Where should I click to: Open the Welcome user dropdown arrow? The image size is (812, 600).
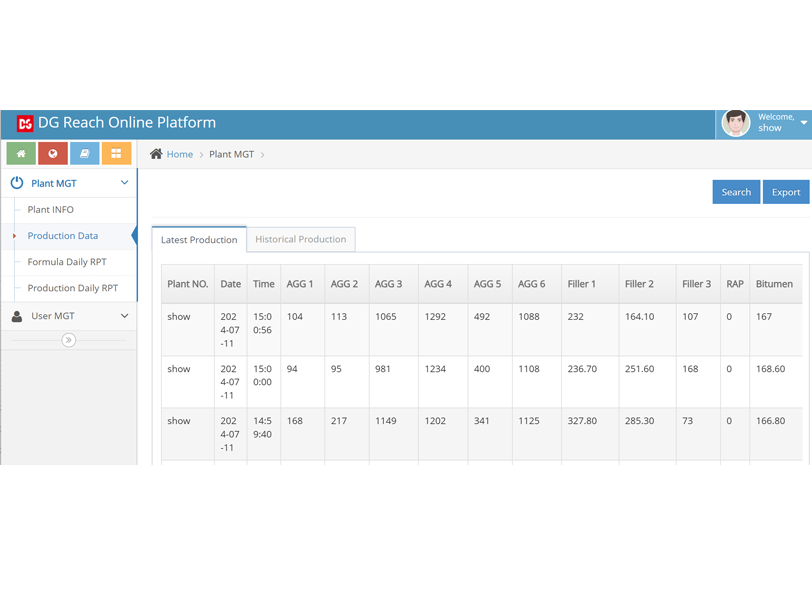804,123
